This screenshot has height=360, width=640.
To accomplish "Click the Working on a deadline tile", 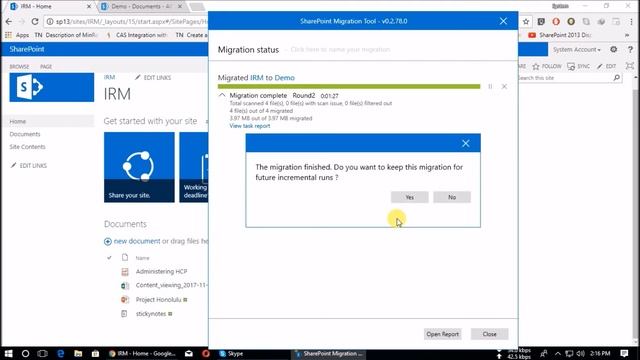I will point(194,167).
